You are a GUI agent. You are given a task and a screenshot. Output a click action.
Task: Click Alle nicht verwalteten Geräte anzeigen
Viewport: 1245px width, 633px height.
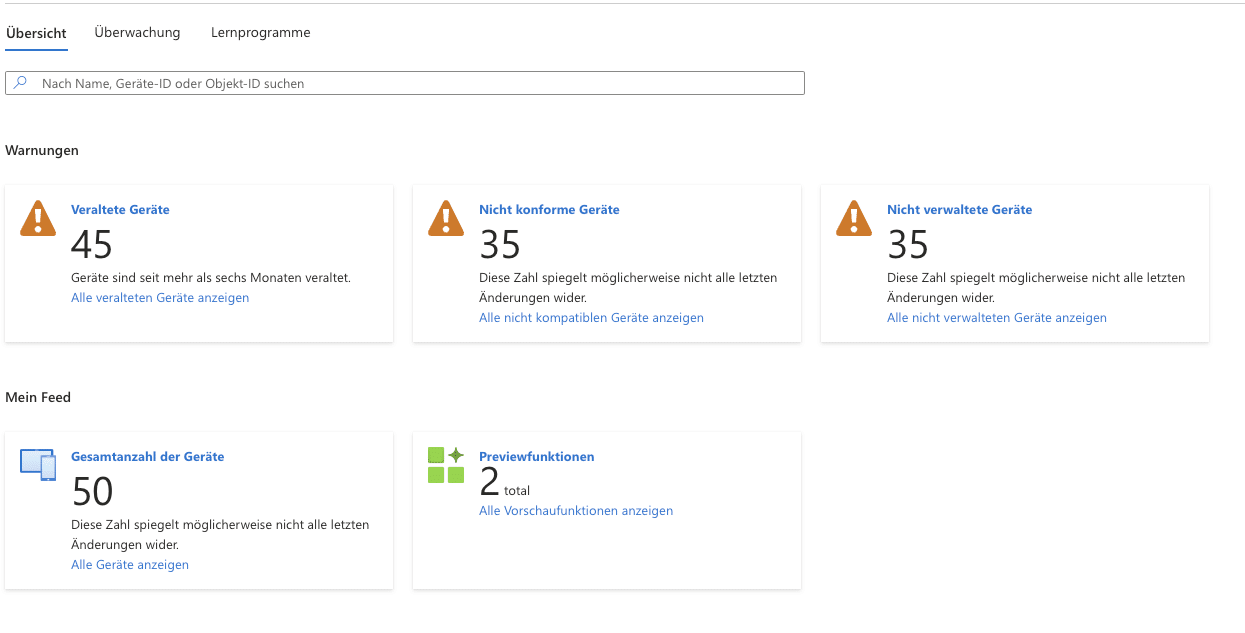pyautogui.click(x=997, y=318)
